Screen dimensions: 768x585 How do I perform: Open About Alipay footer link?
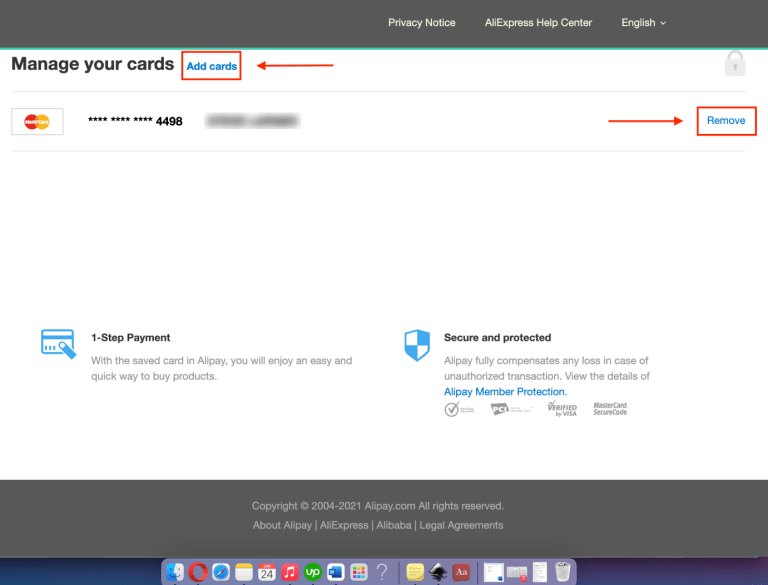click(x=282, y=525)
